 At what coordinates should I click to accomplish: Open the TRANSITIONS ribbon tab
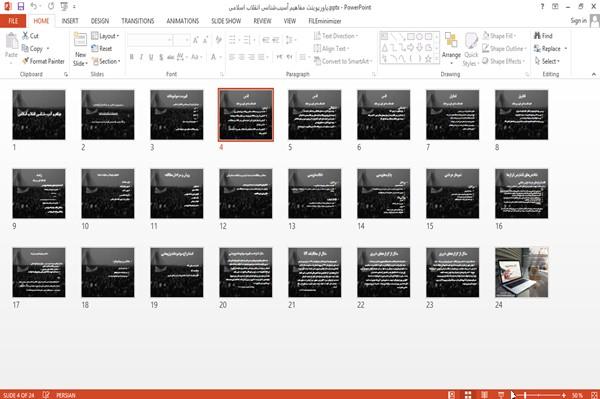point(138,21)
